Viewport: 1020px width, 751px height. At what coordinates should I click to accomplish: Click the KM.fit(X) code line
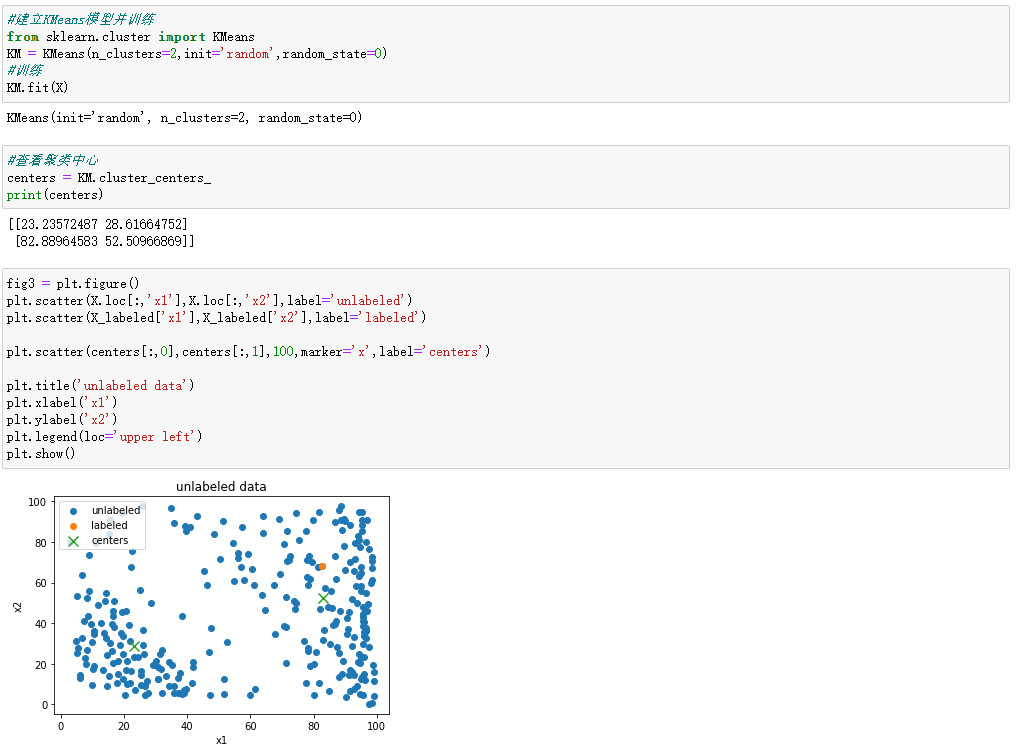[37, 87]
